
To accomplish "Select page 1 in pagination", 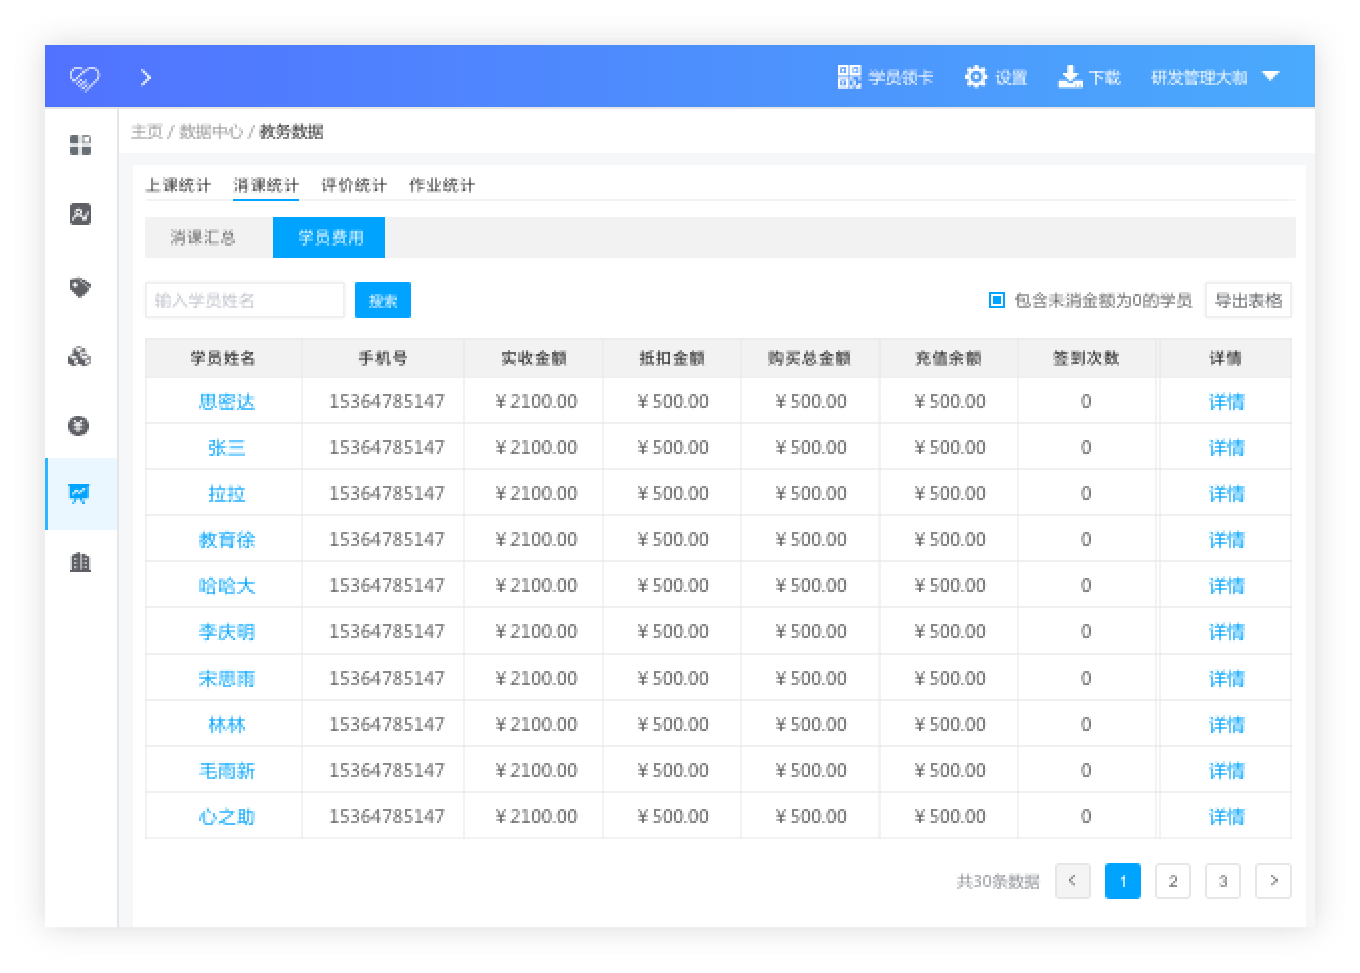I will [1123, 881].
